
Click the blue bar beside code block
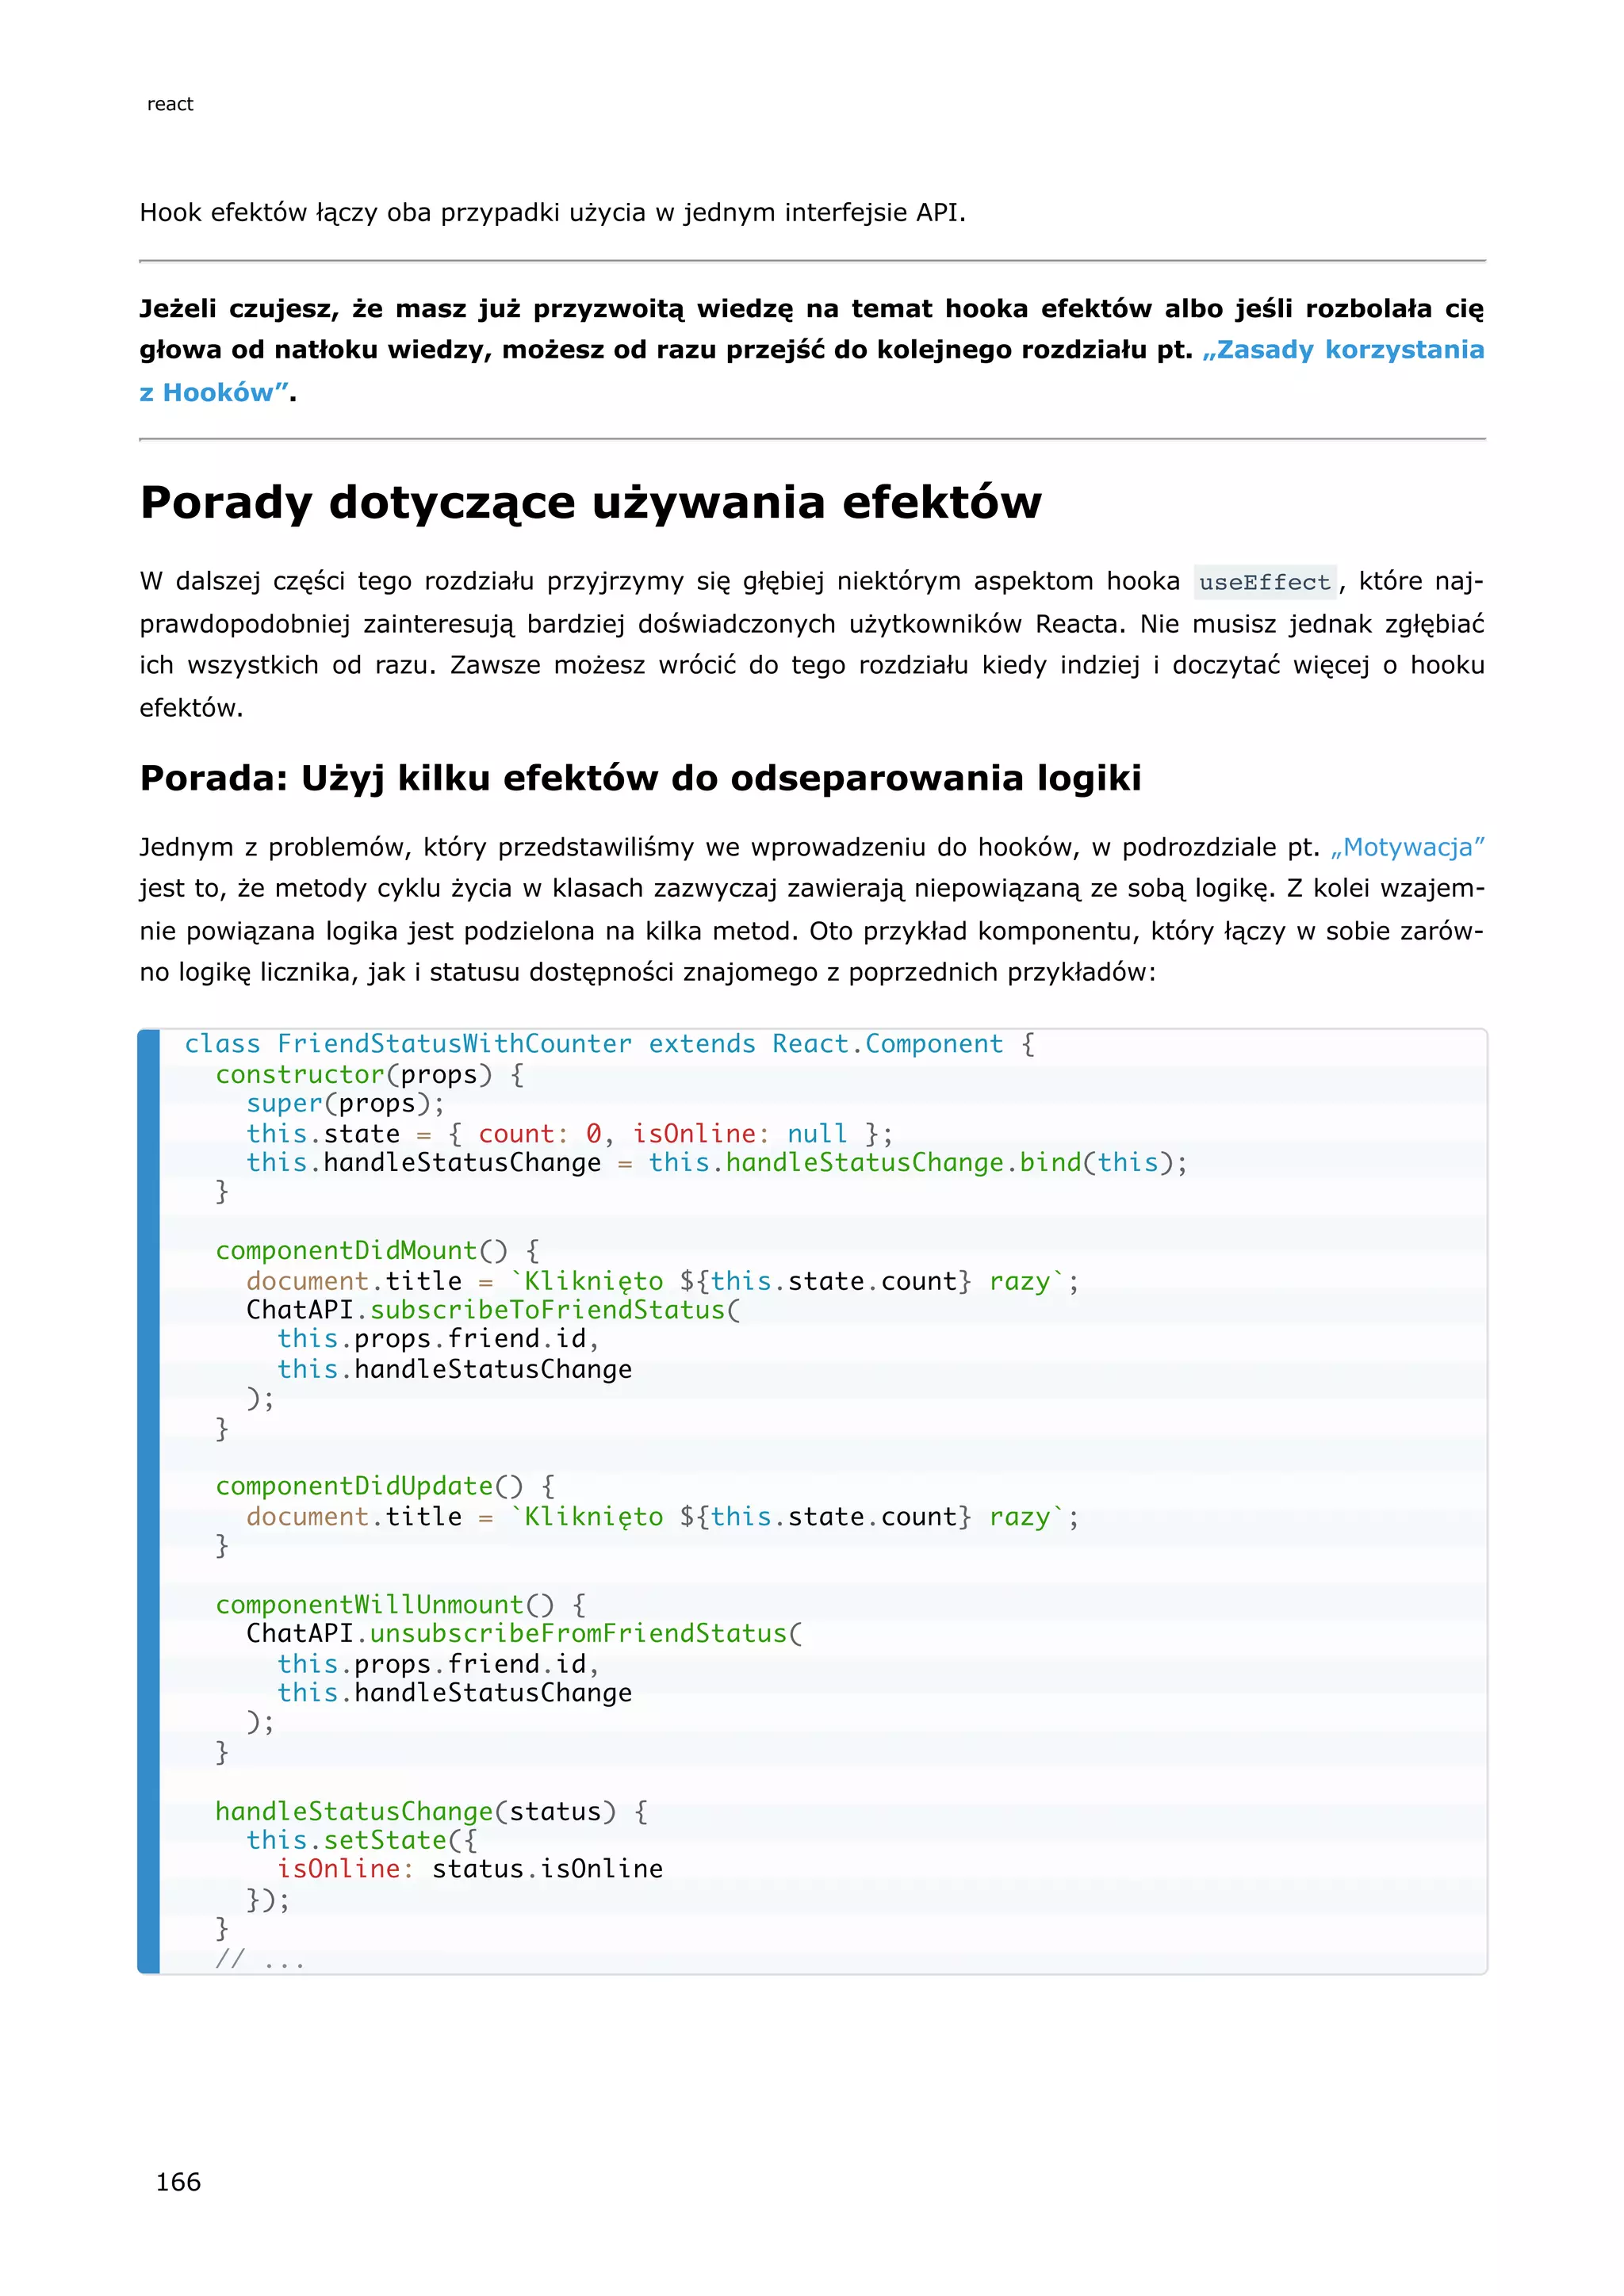coord(149,1500)
